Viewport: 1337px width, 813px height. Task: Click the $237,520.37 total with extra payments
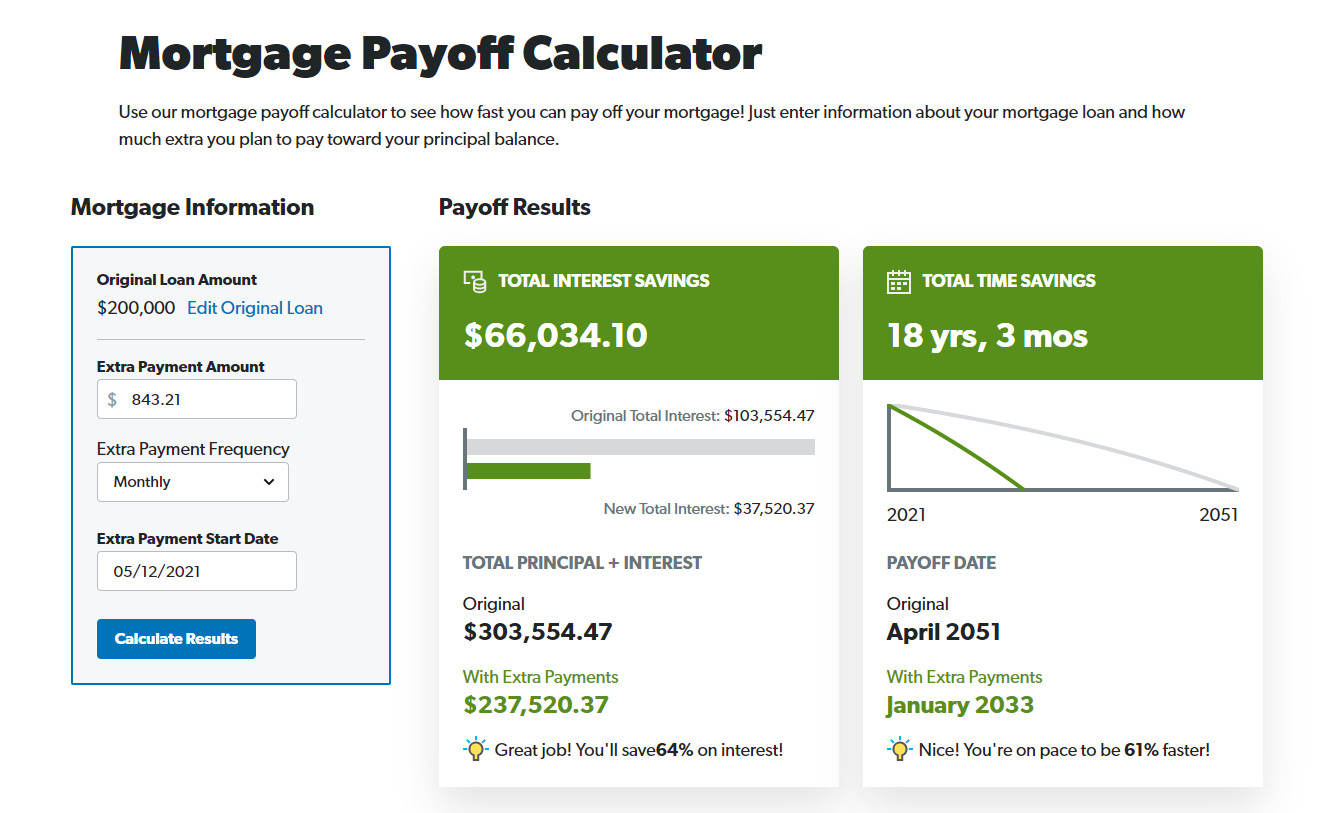tap(536, 705)
